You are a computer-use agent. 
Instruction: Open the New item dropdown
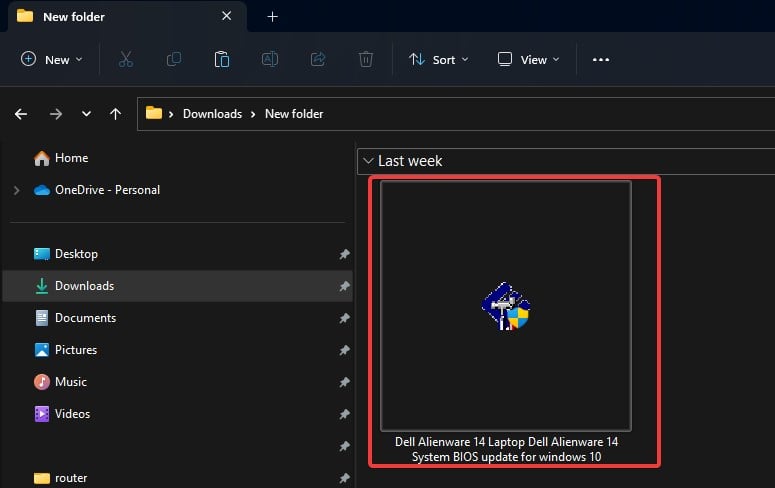pyautogui.click(x=52, y=60)
